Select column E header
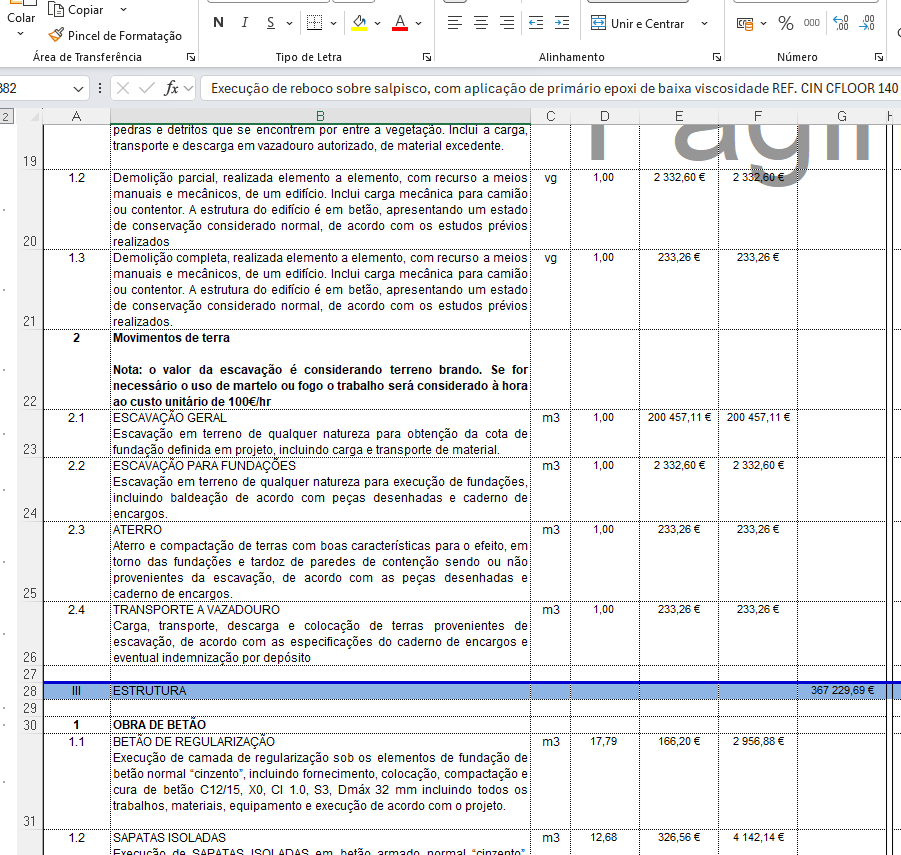This screenshot has height=855, width=901. tap(679, 116)
